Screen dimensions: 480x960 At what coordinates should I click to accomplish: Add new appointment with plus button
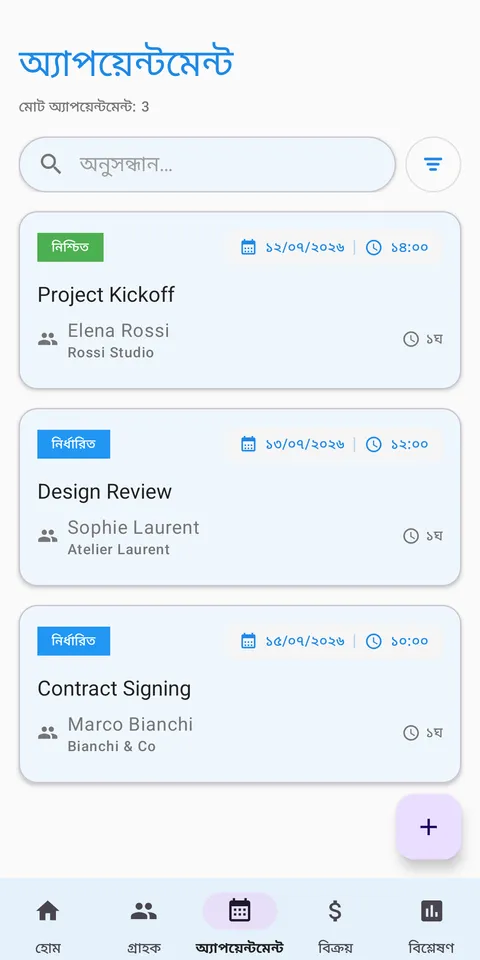point(429,827)
